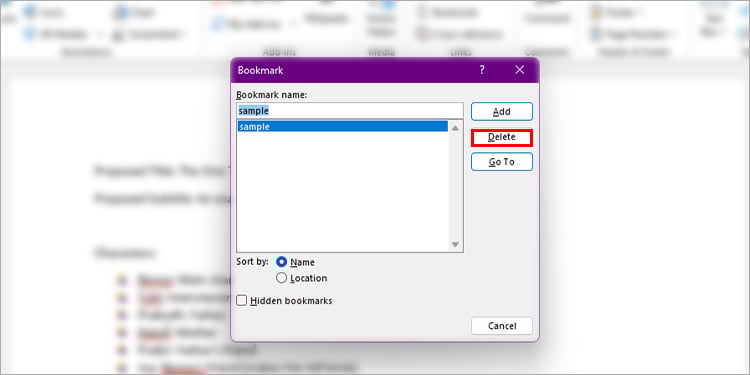
Task: Cancel the Bookmark dialog
Action: (502, 326)
